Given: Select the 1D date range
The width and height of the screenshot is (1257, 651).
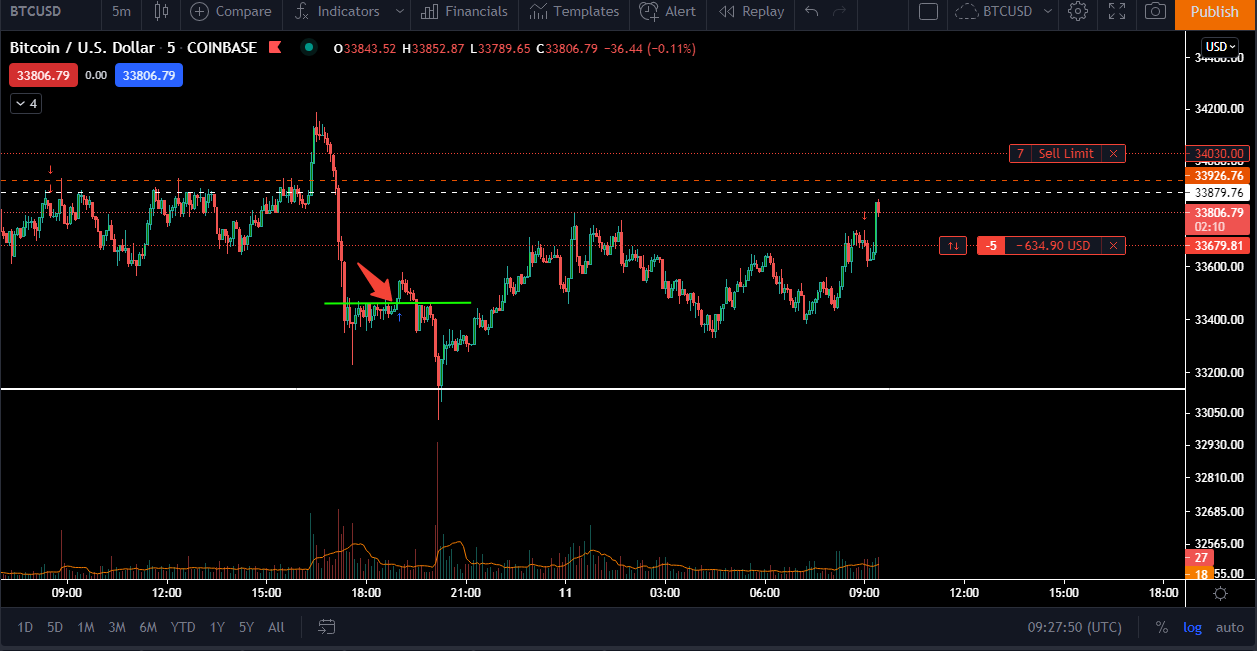Looking at the screenshot, I should click(25, 627).
